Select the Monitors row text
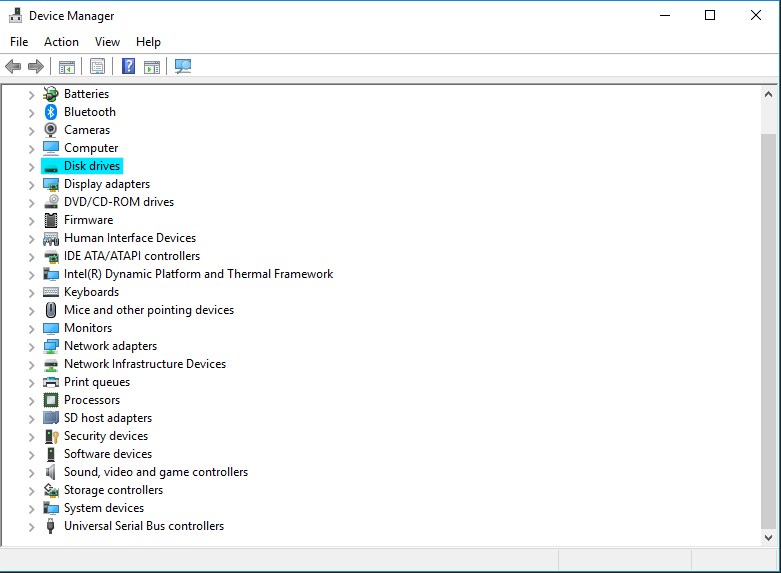The height and width of the screenshot is (573, 781). click(x=88, y=328)
